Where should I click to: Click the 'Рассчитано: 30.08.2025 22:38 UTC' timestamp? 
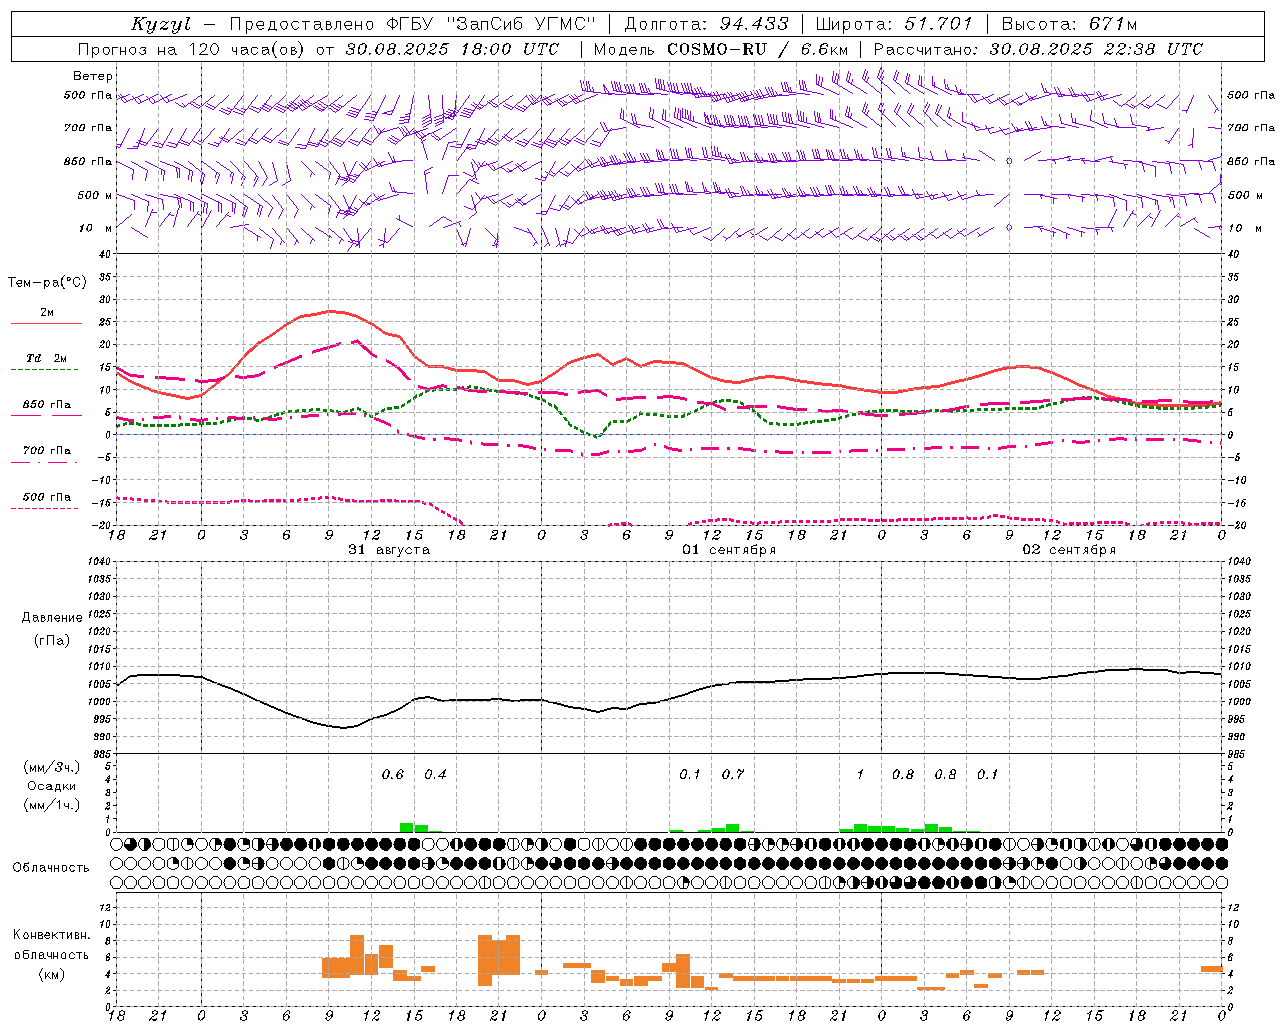[x=1038, y=49]
